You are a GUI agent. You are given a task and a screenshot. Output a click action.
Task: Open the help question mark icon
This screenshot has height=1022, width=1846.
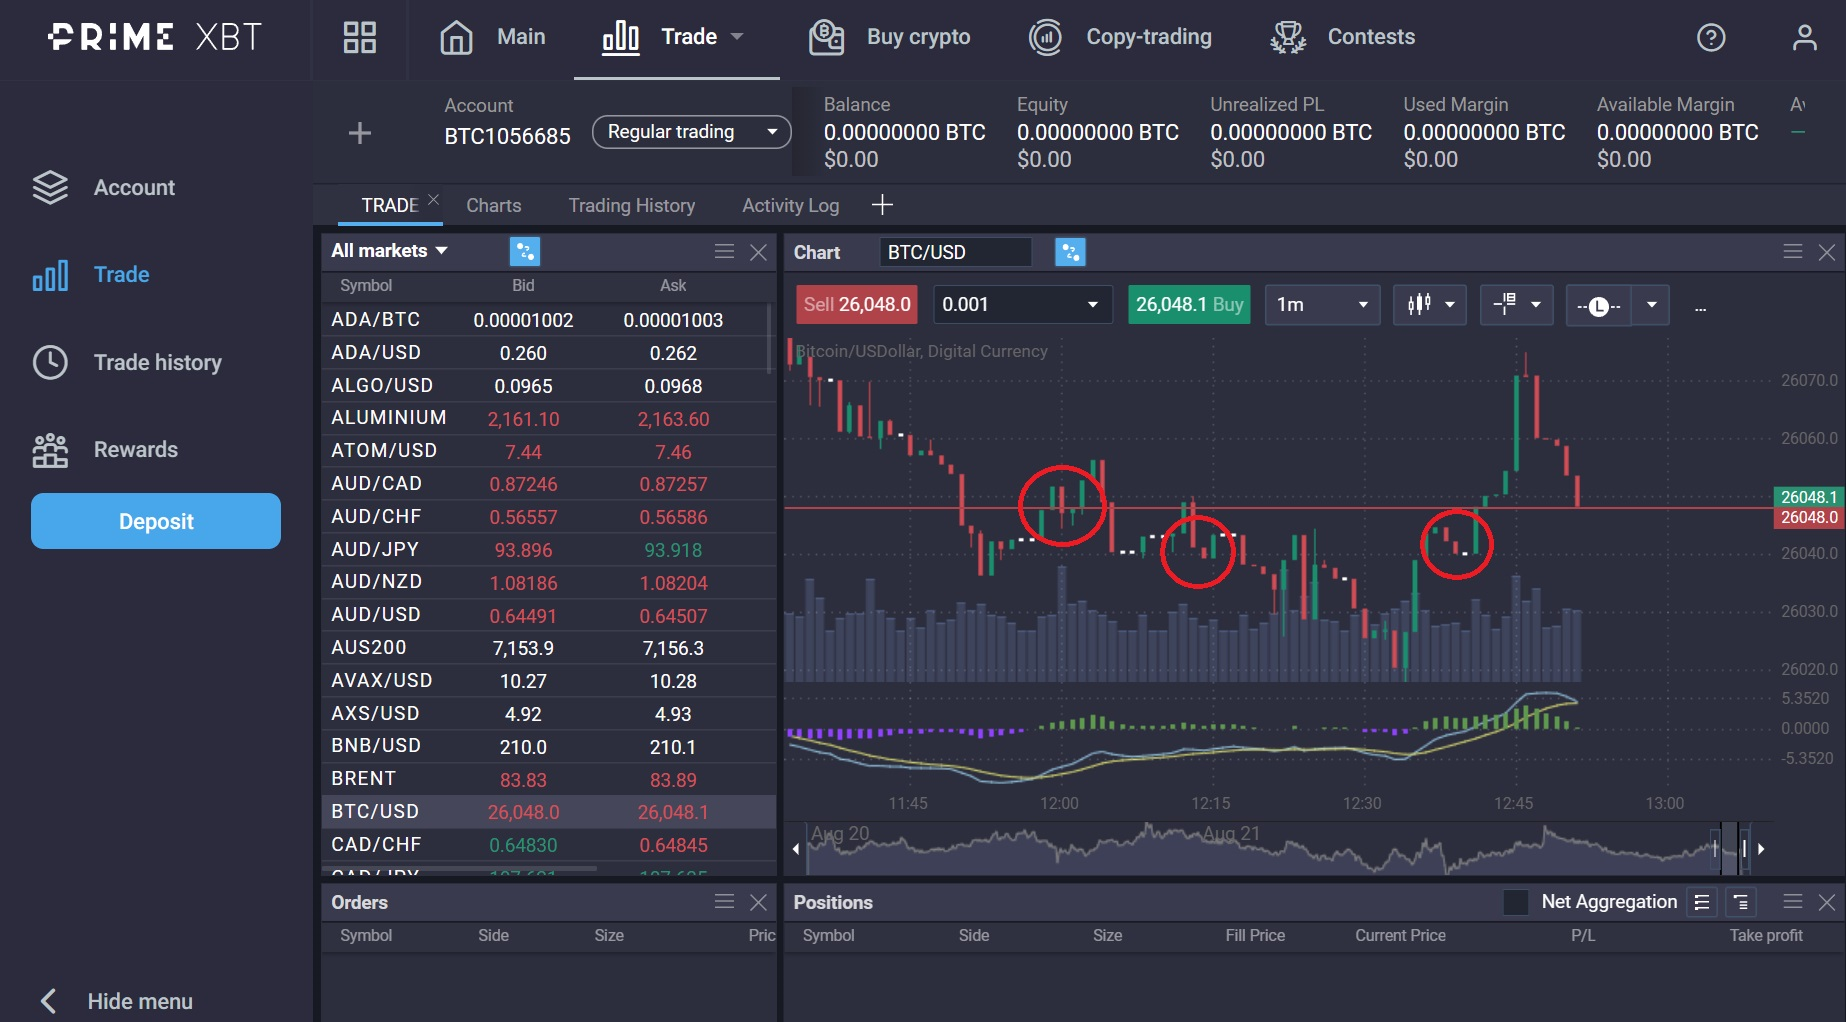pyautogui.click(x=1711, y=38)
